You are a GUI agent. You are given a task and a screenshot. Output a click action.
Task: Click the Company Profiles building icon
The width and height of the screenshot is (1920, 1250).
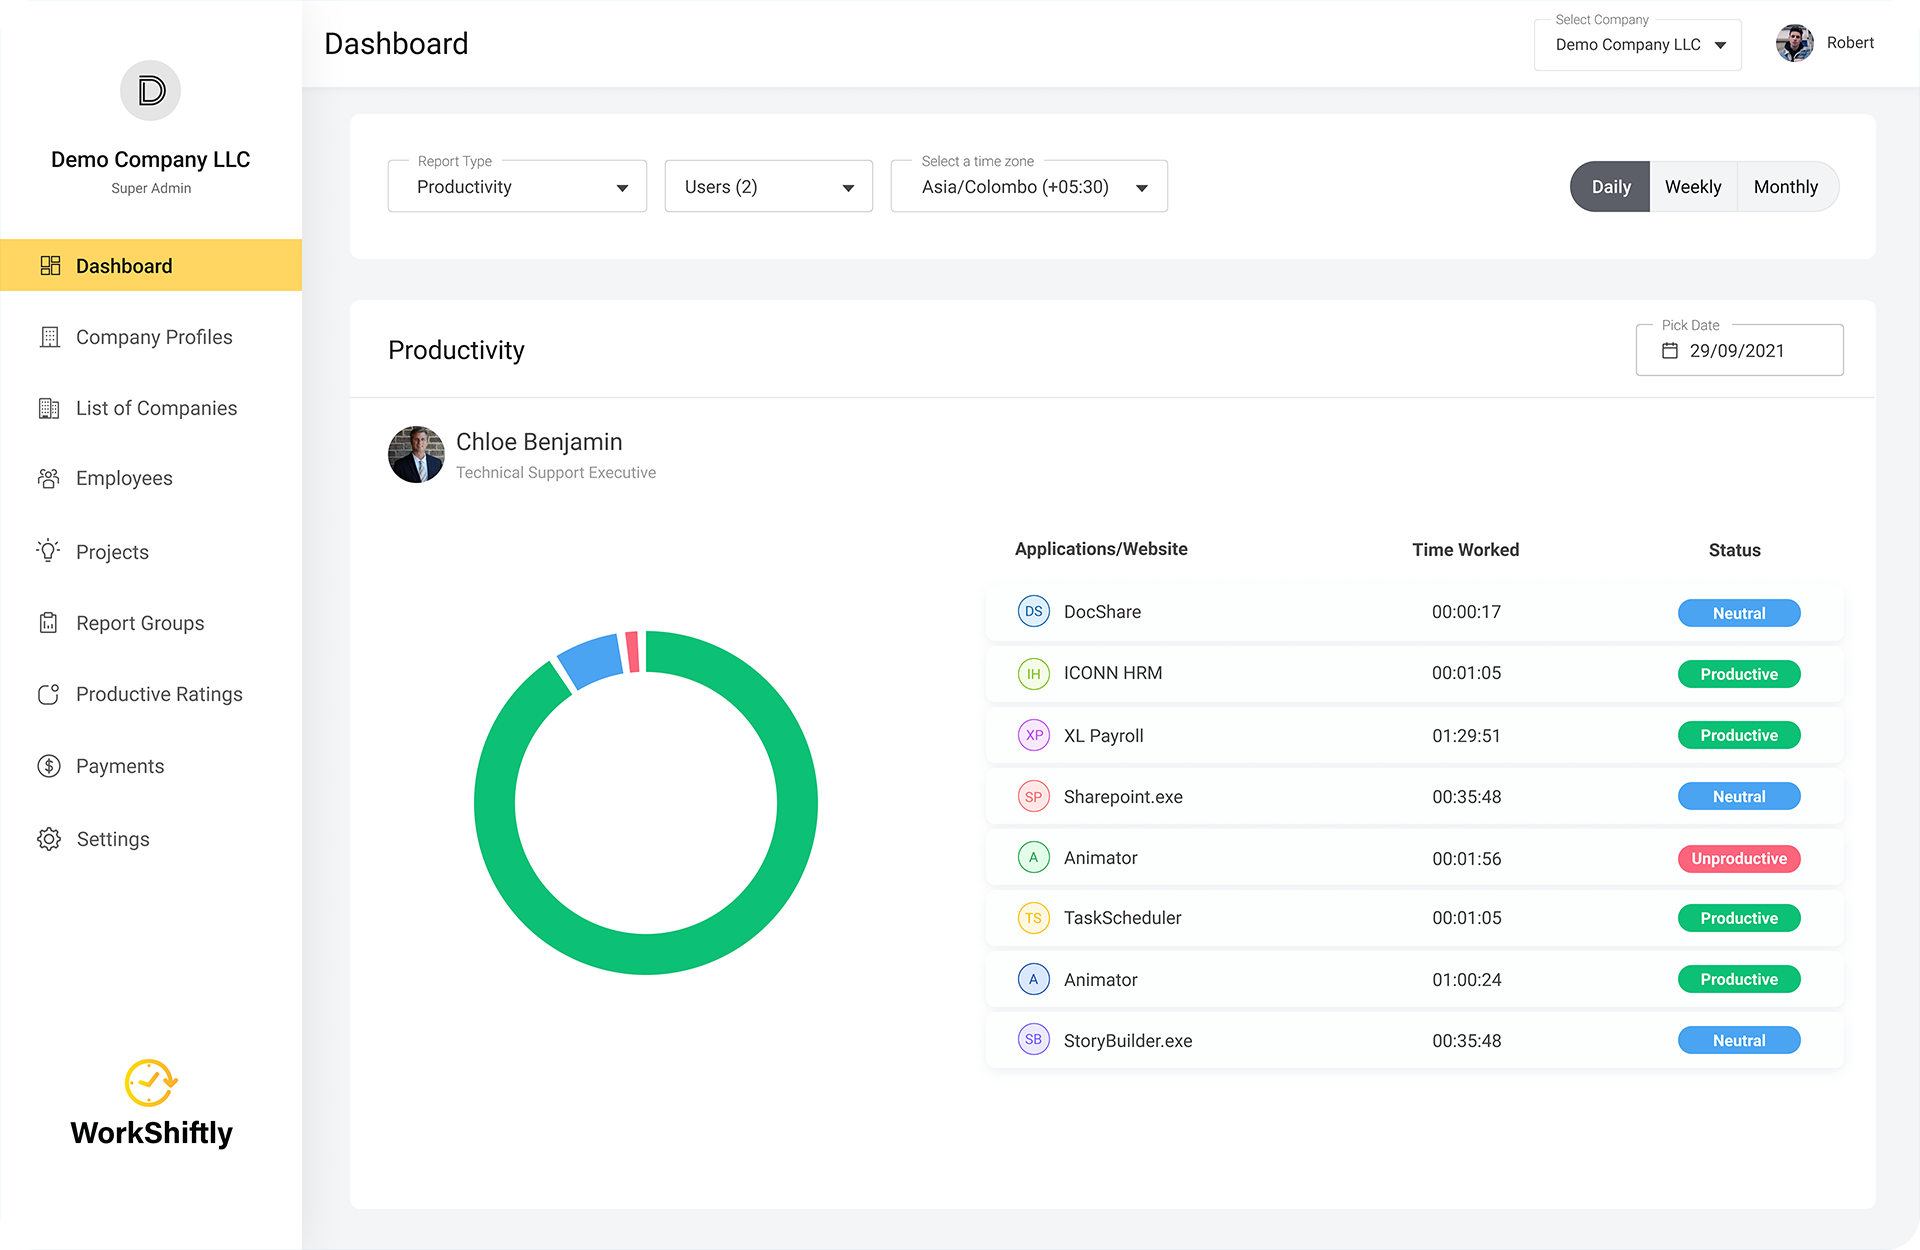pos(49,337)
